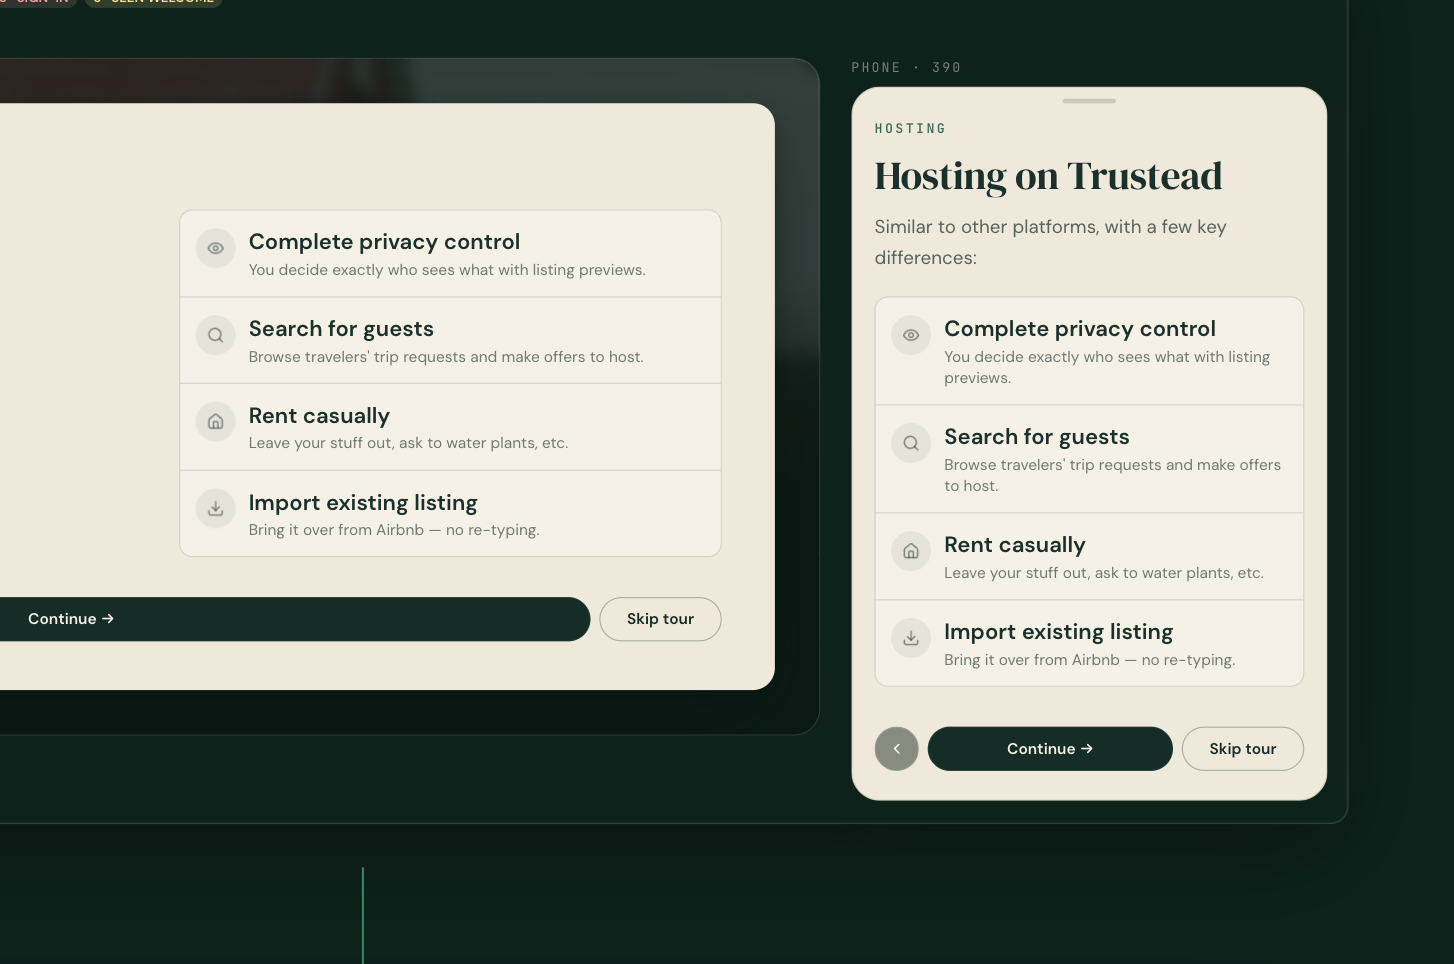Click the "PHONE · 390" label above the phone panel
The image size is (1454, 964).
tap(906, 68)
